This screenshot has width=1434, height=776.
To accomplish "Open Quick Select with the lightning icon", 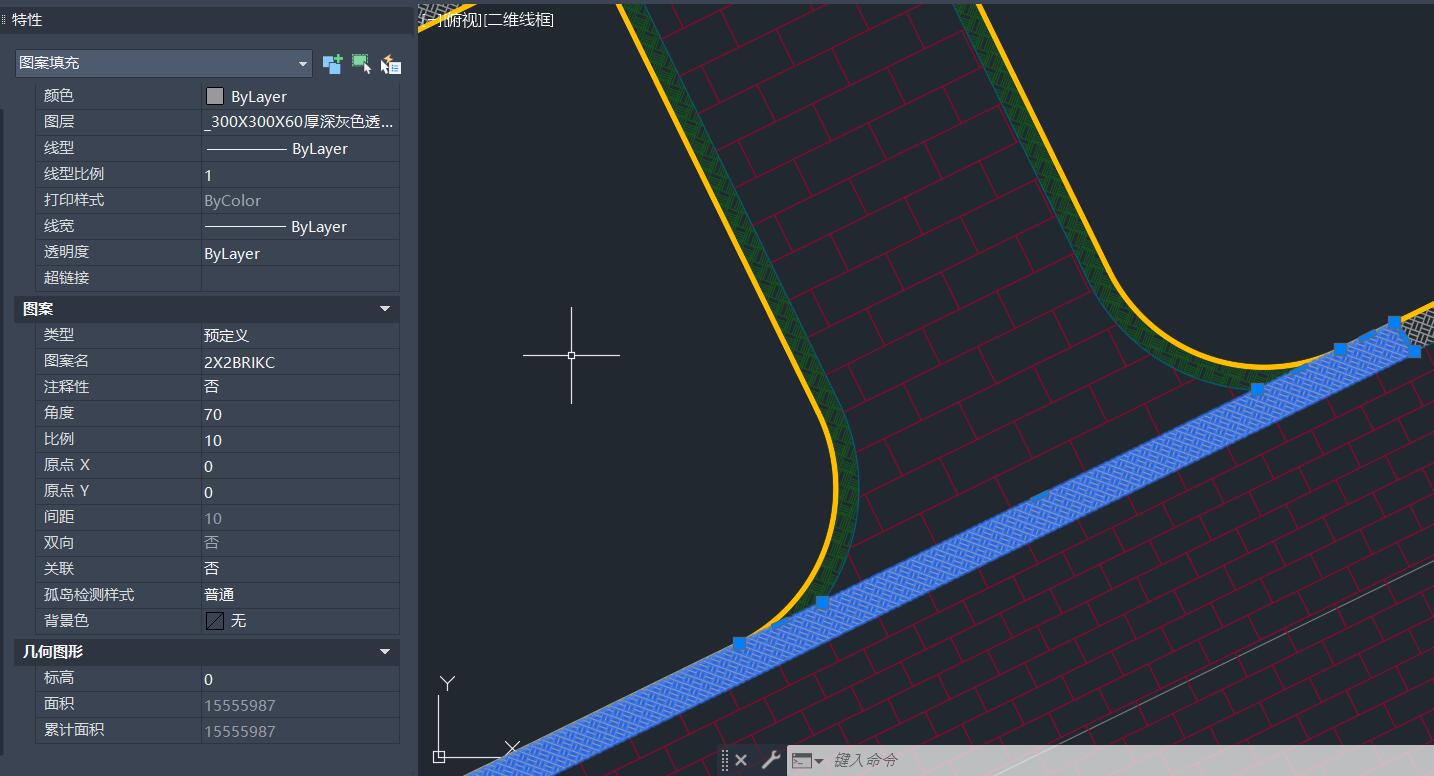I will click(391, 64).
